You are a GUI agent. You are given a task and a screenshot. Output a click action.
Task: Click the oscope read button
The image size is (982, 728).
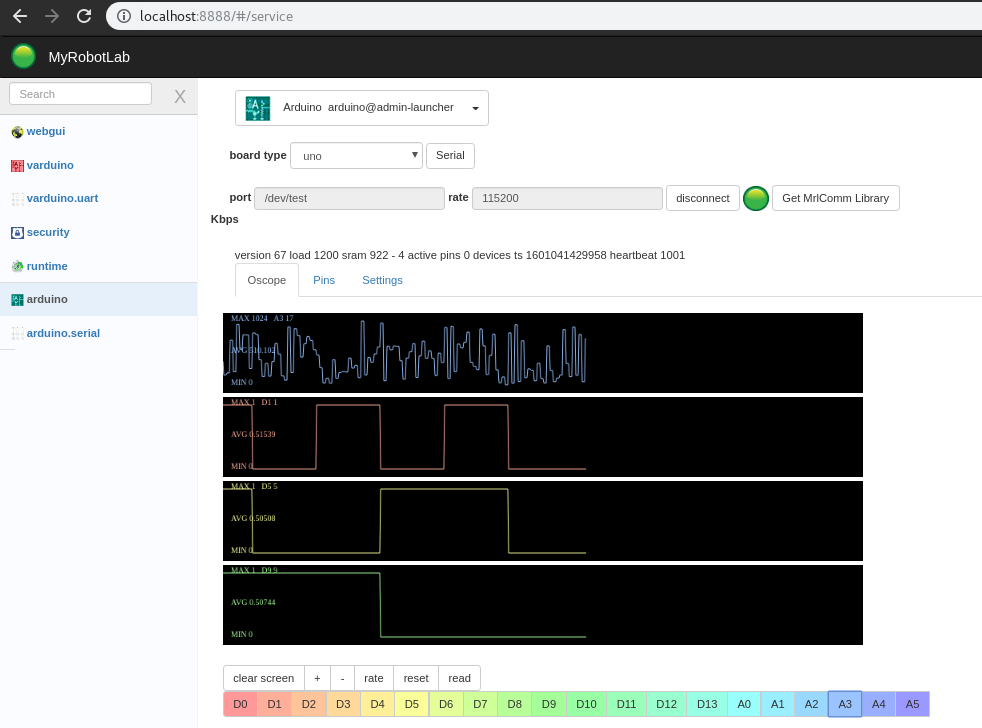[x=460, y=678]
